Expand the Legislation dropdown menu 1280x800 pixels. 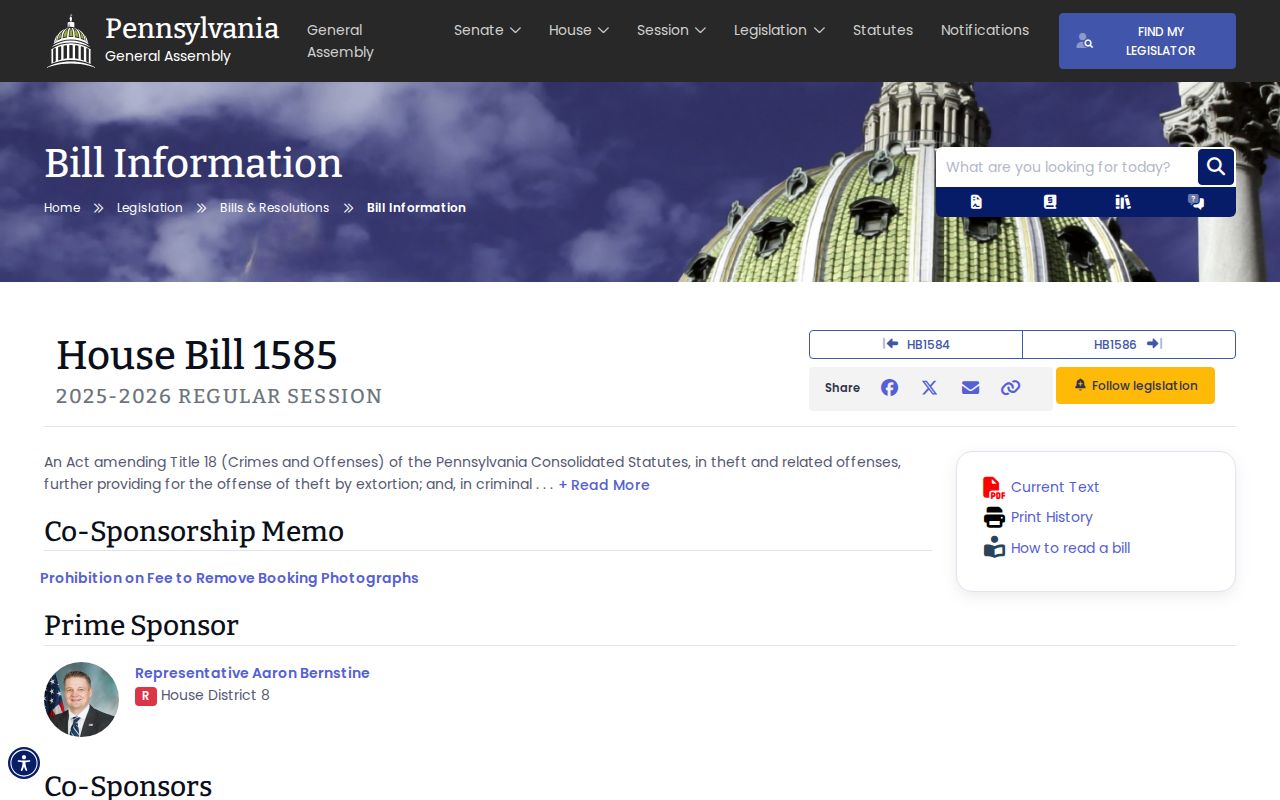(779, 30)
